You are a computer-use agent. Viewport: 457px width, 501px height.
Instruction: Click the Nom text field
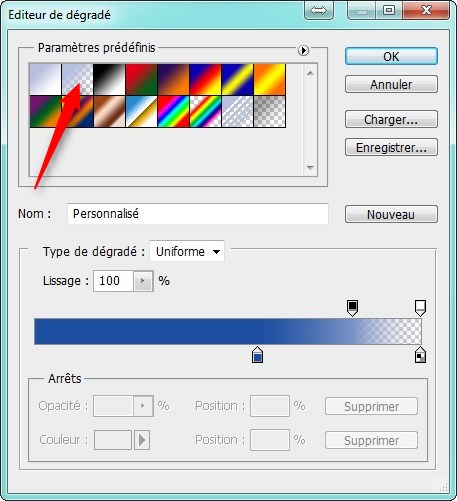coord(198,214)
